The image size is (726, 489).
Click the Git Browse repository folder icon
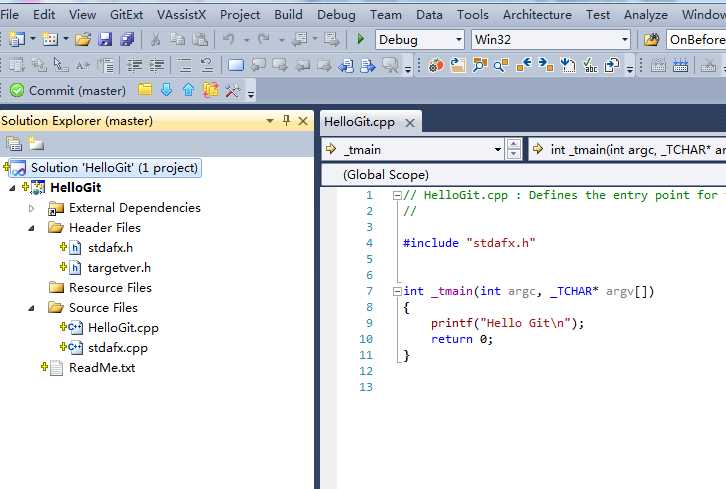pyautogui.click(x=145, y=89)
